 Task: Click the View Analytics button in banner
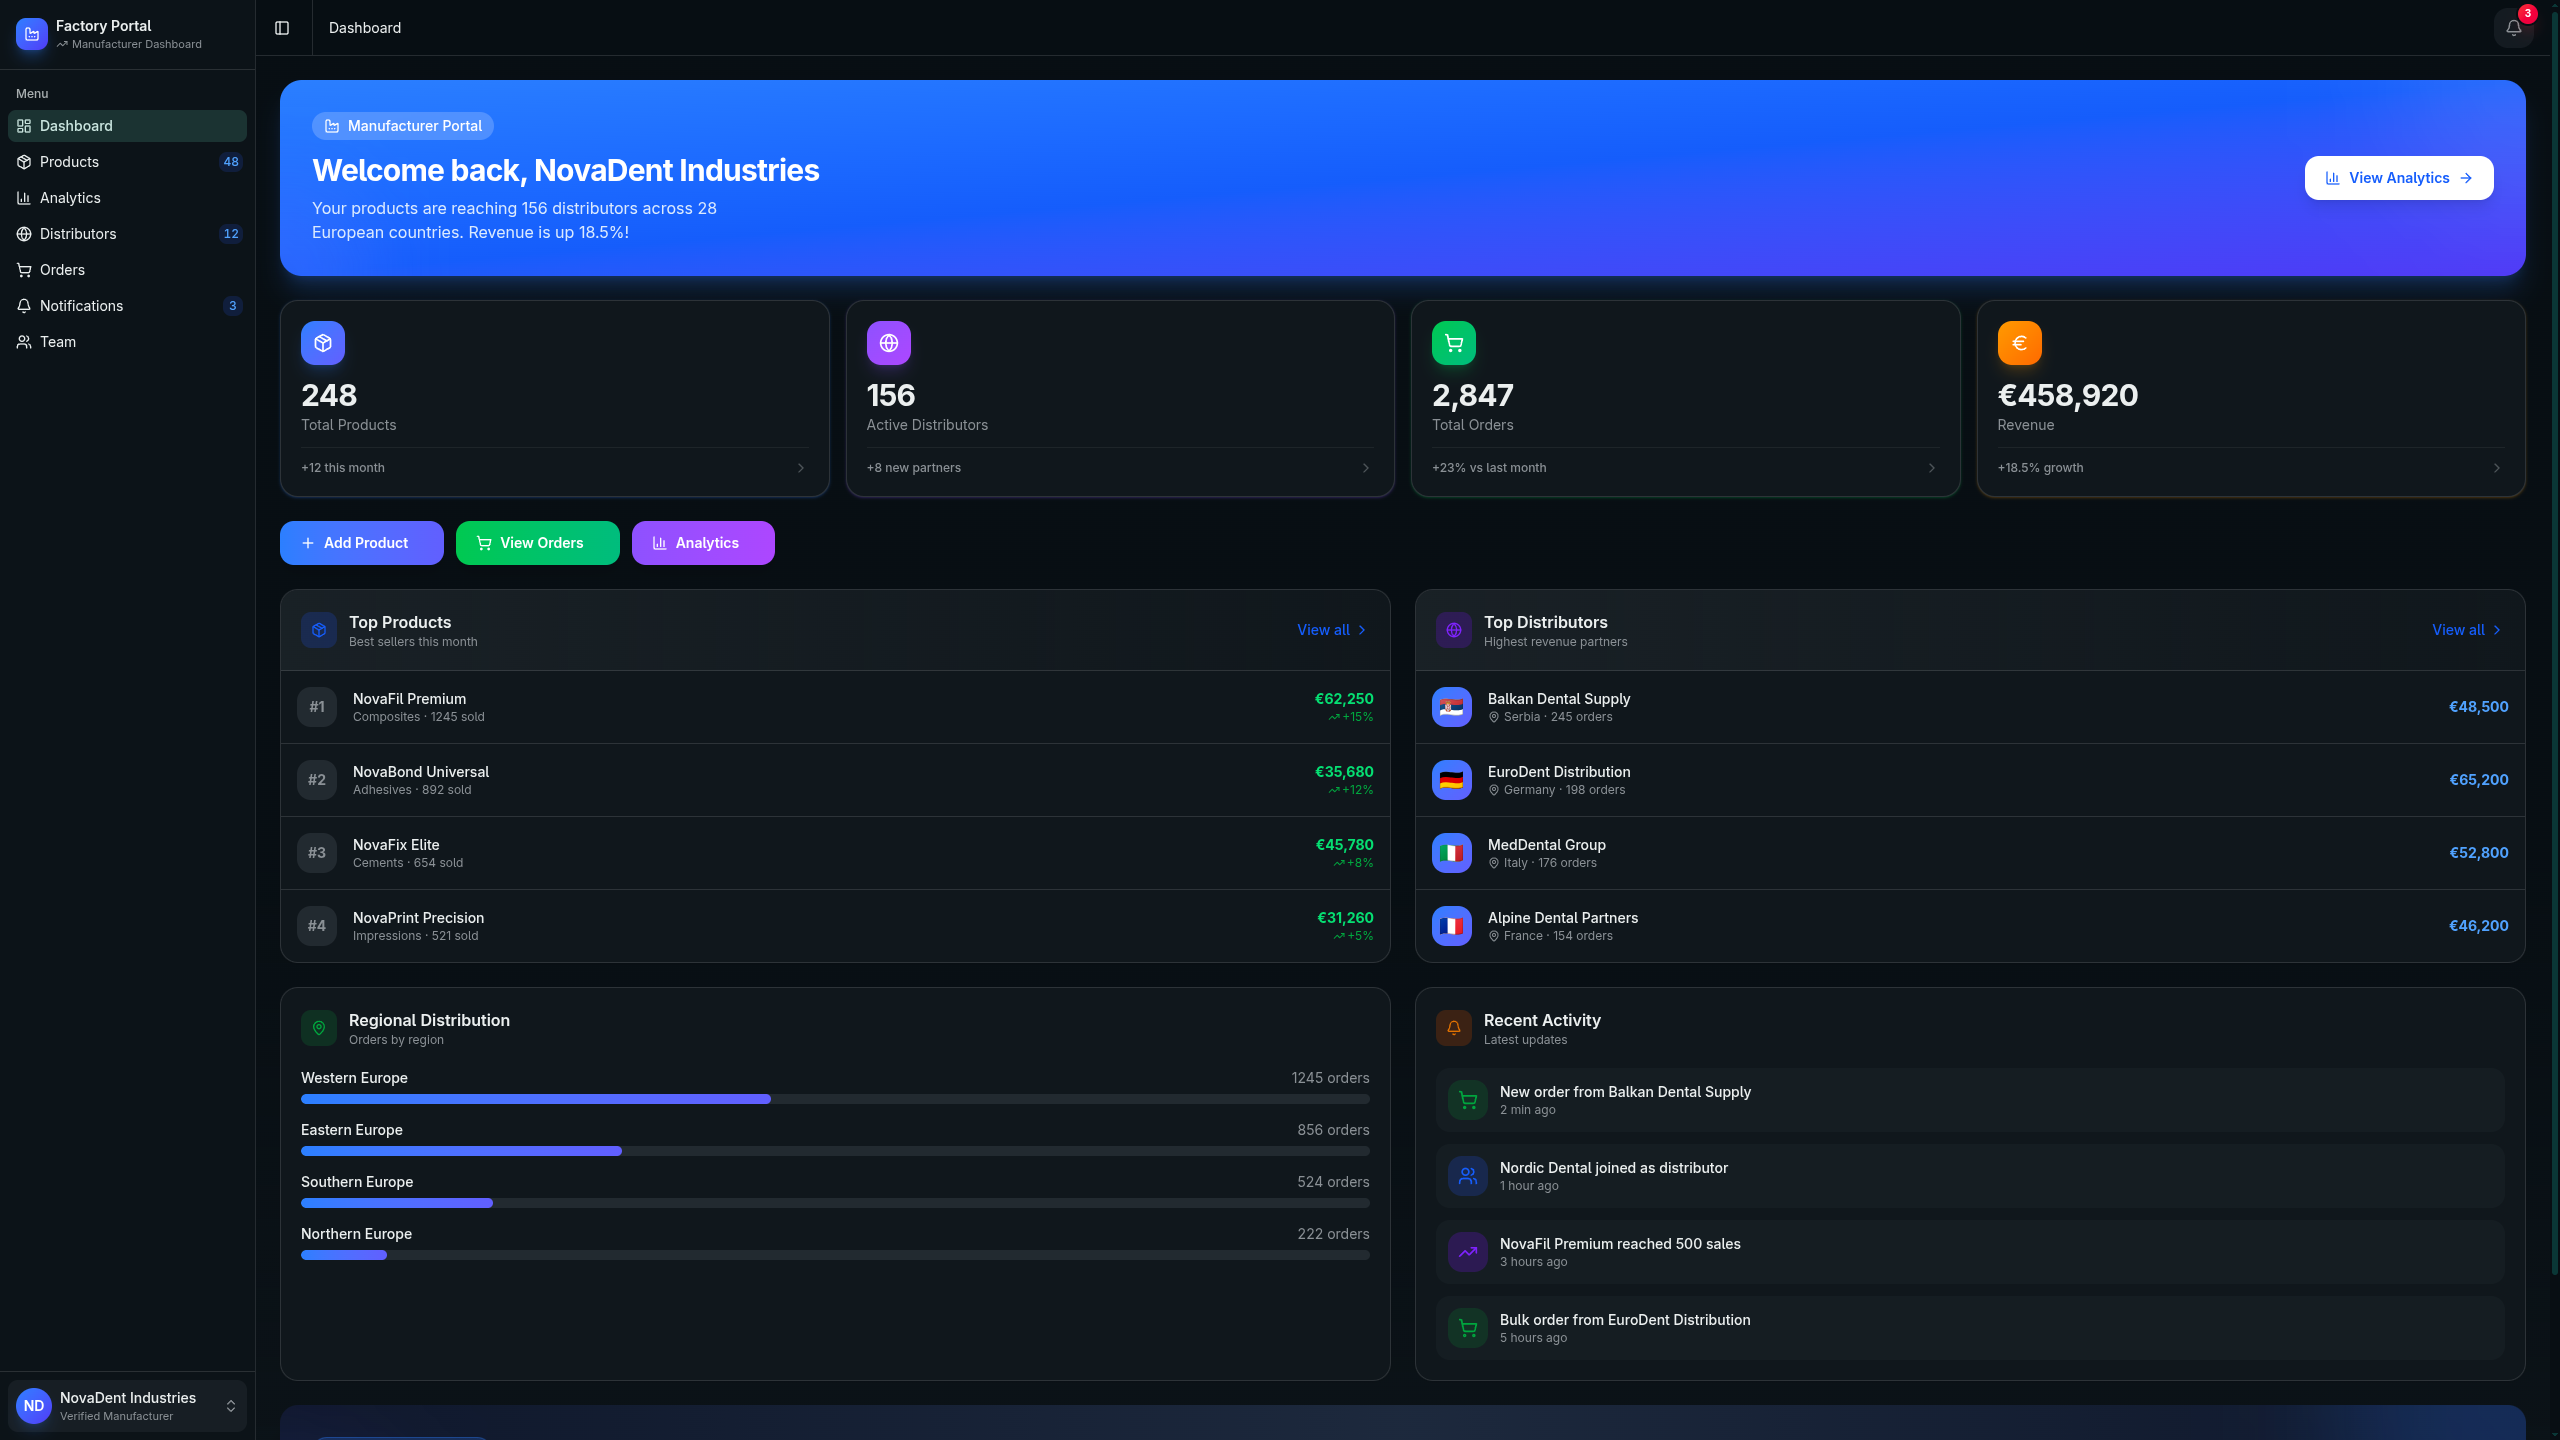(2398, 178)
